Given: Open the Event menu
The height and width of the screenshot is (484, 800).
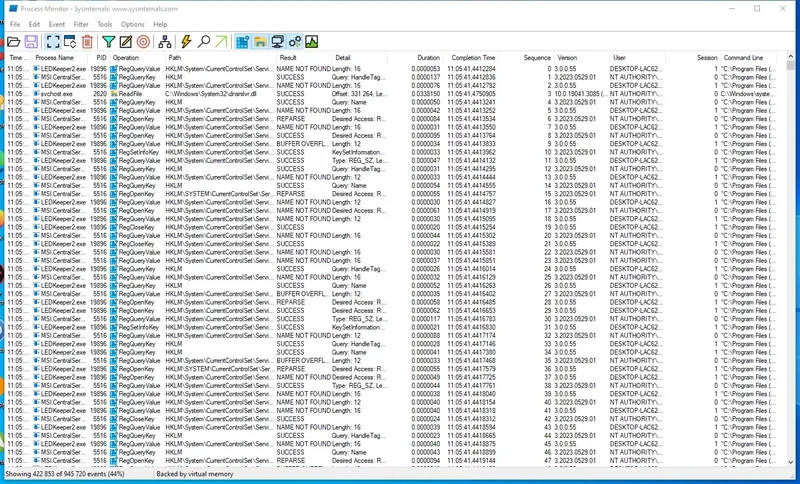Looking at the screenshot, I should pos(57,24).
